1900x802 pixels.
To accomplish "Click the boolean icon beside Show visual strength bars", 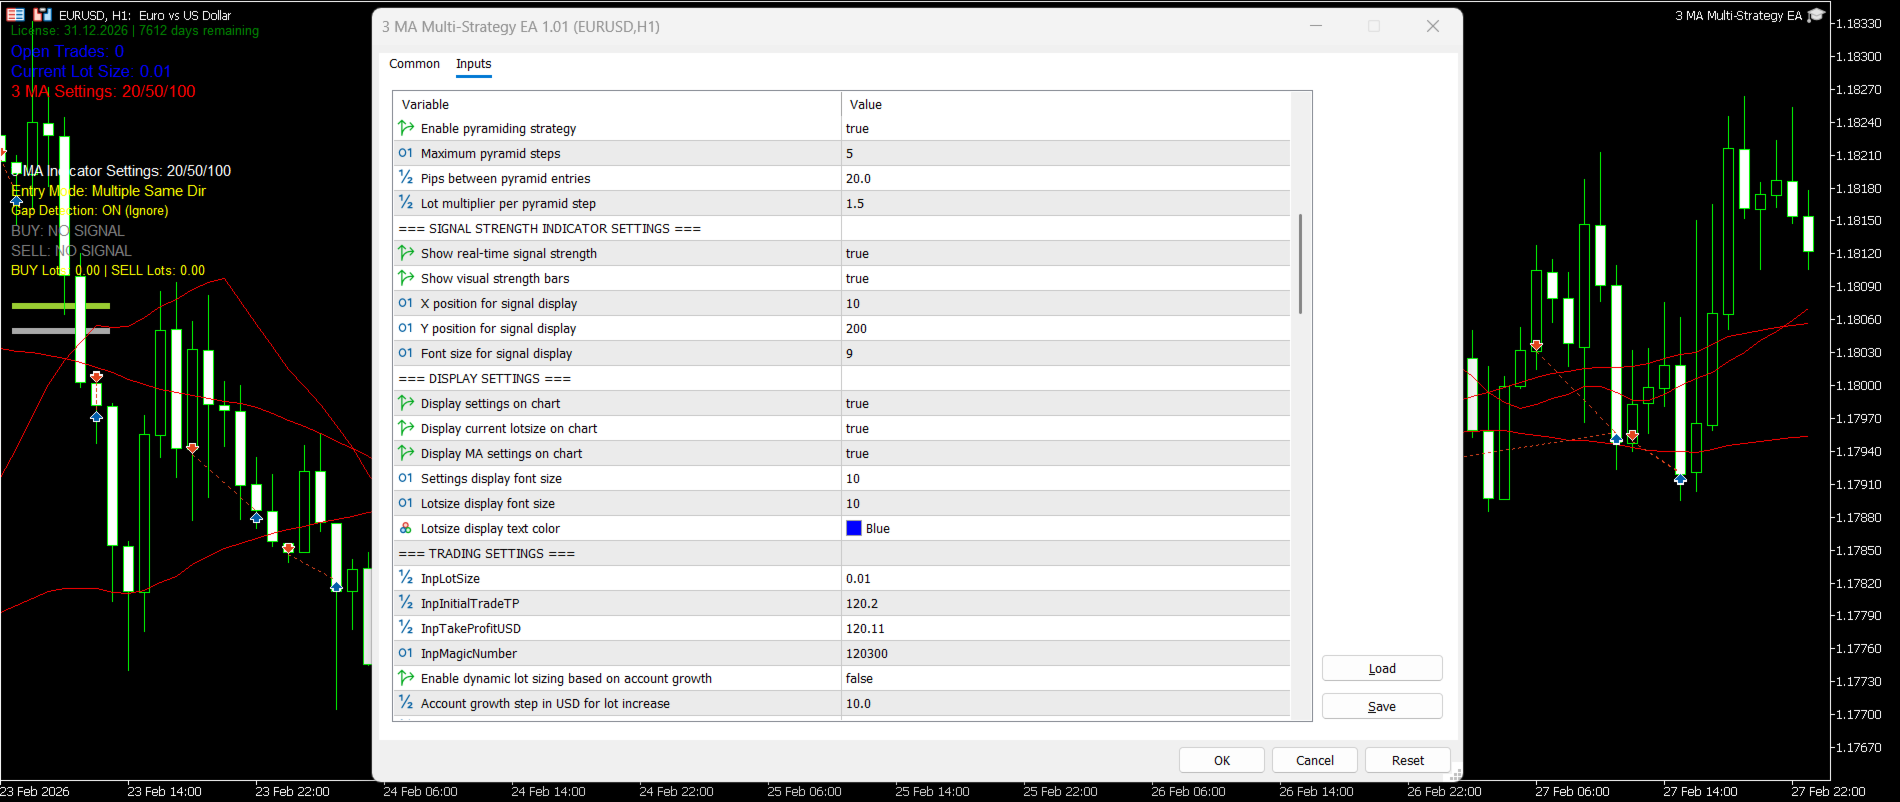I will [406, 278].
